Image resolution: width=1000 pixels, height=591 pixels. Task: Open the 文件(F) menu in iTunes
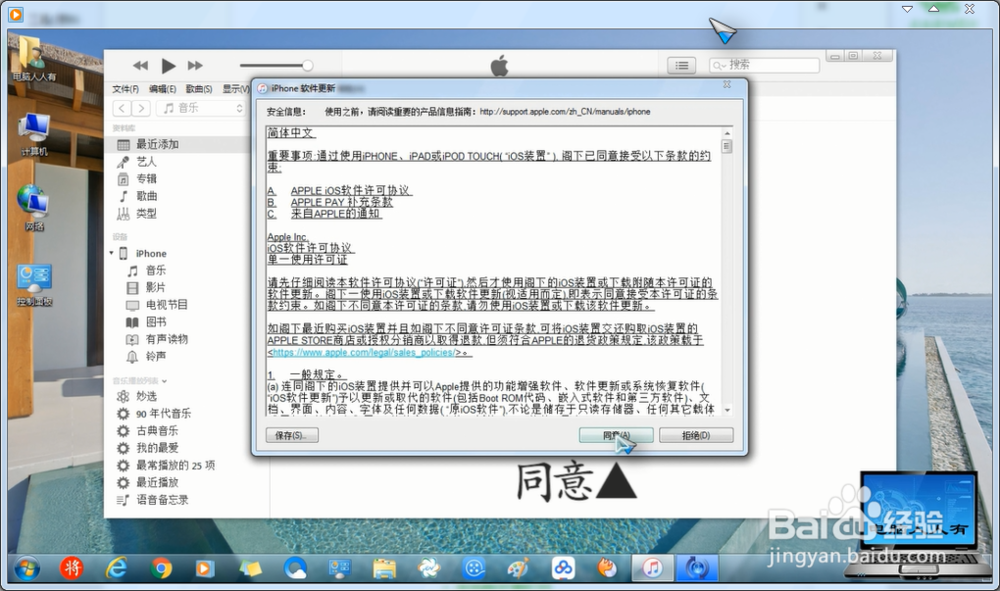[x=126, y=89]
